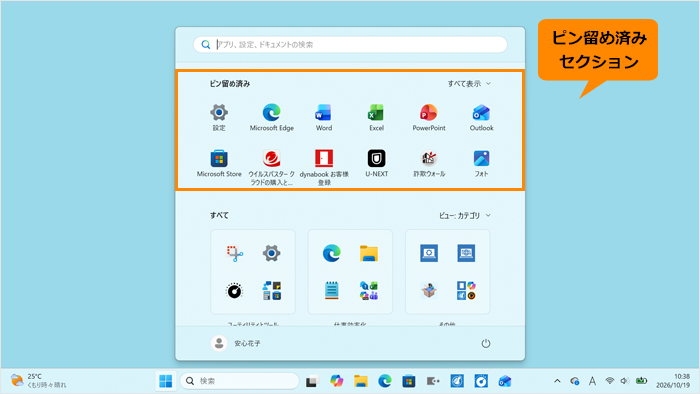700x394 pixels.
Task: Click the battery status tray icon
Action: coord(642,381)
